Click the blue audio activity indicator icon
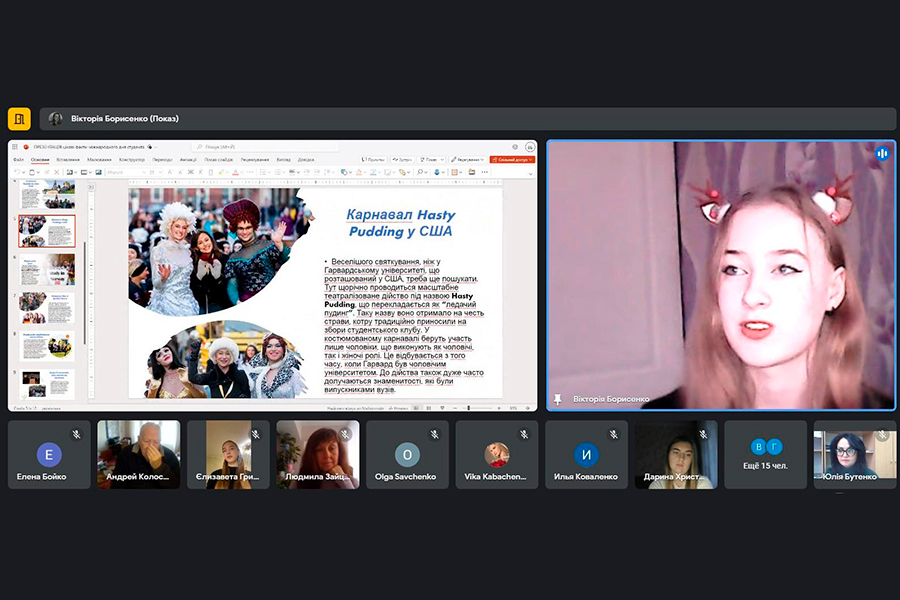The height and width of the screenshot is (600, 900). pyautogui.click(x=882, y=154)
